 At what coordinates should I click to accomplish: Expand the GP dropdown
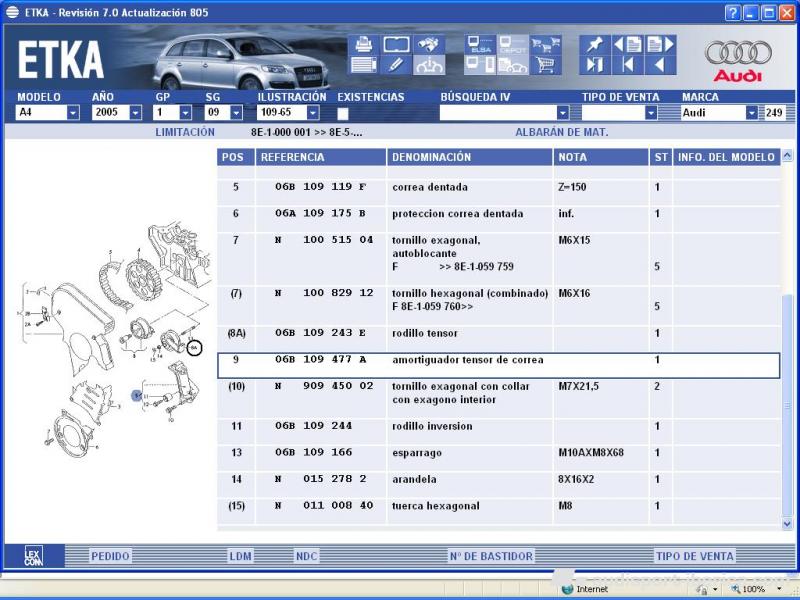coord(186,113)
